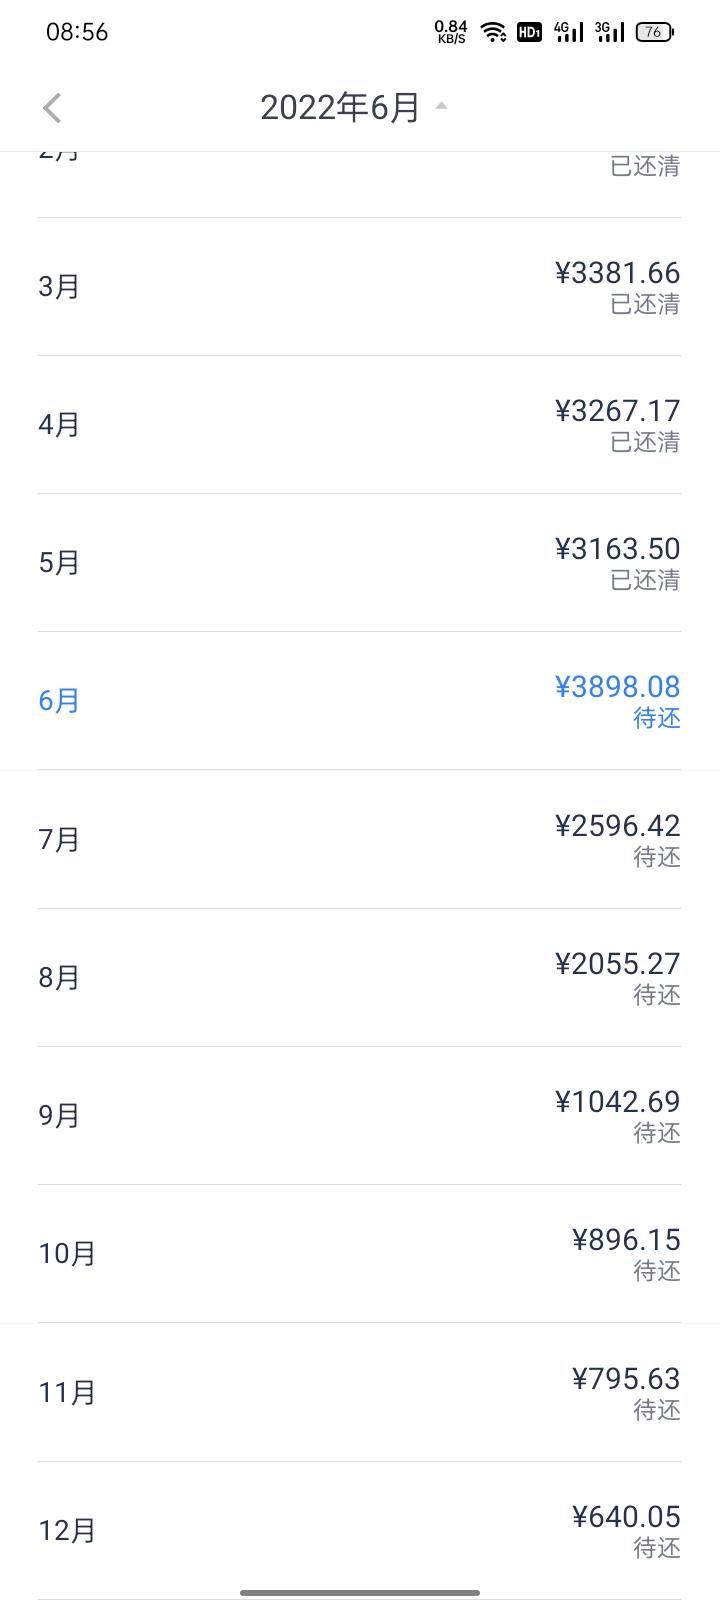Select the 12月 bill row
This screenshot has height=1600, width=720.
click(x=360, y=1531)
